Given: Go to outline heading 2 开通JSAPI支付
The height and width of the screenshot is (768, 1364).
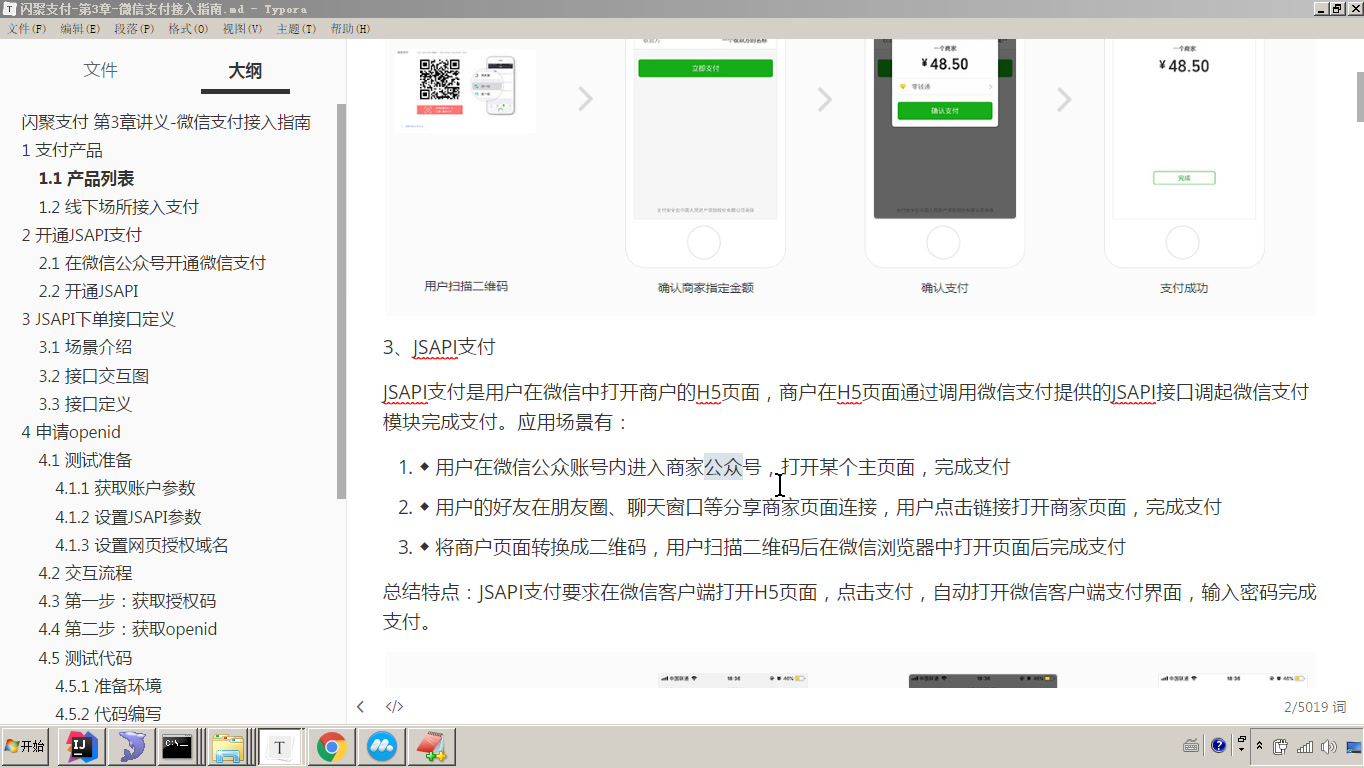Looking at the screenshot, I should [x=82, y=235].
